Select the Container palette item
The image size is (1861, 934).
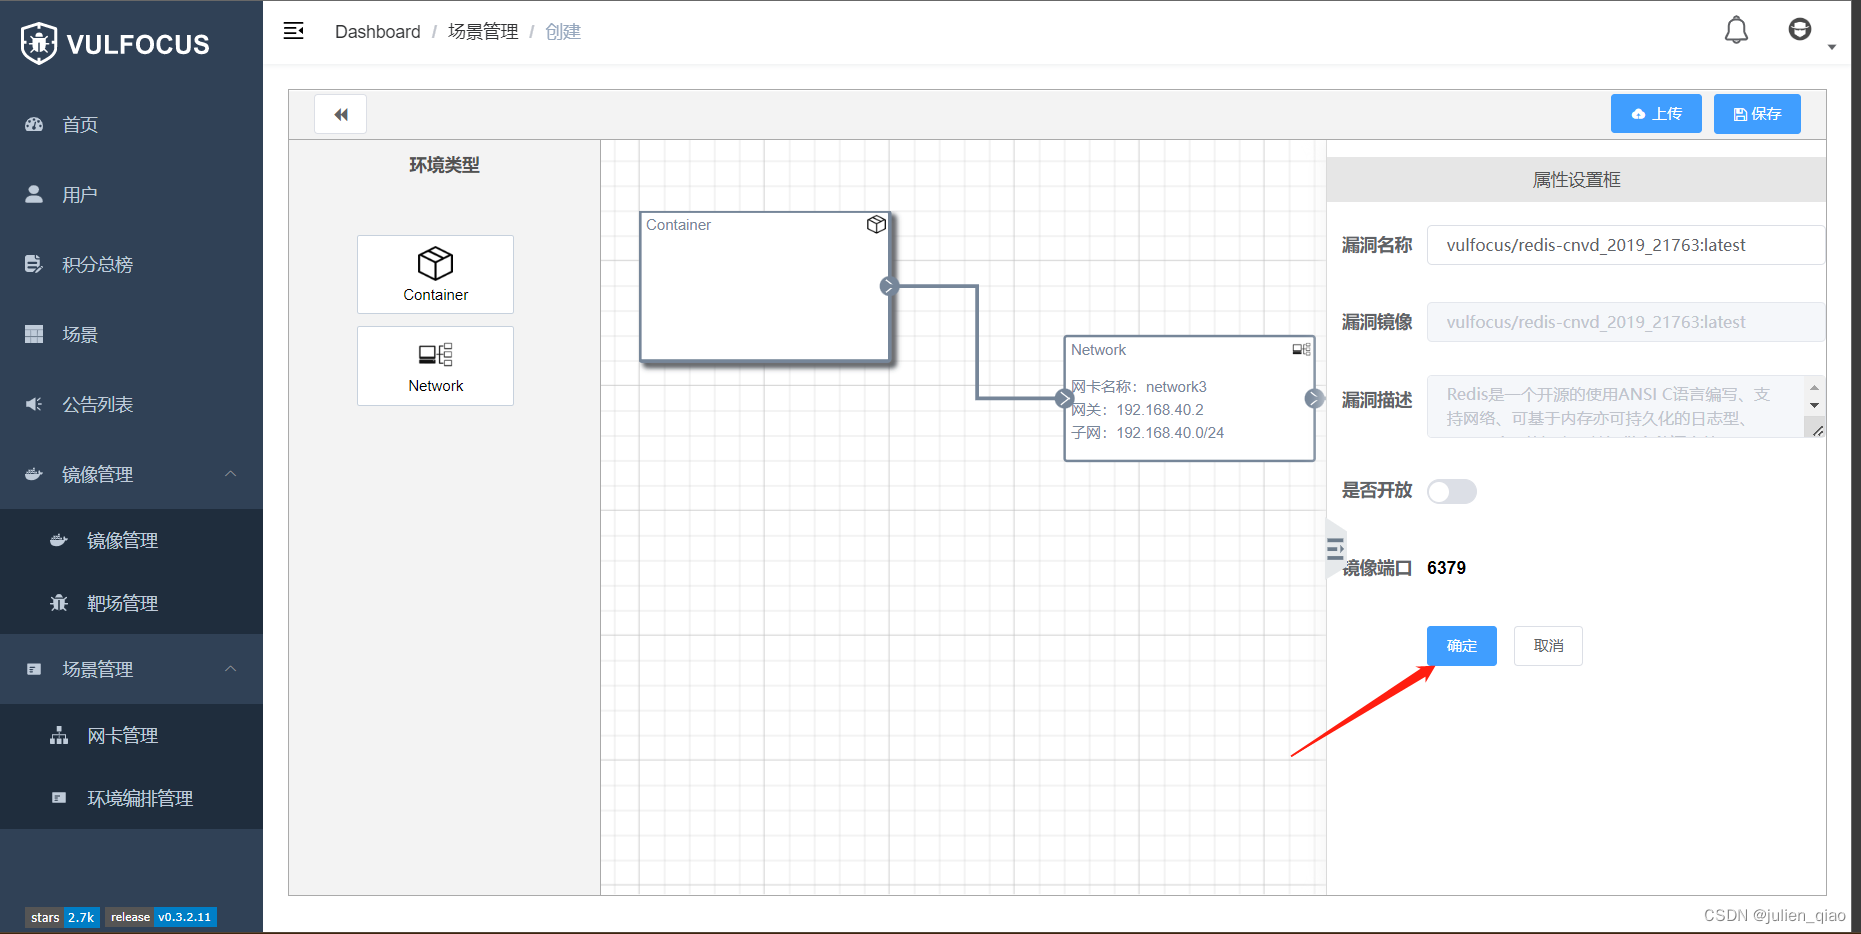click(x=435, y=274)
